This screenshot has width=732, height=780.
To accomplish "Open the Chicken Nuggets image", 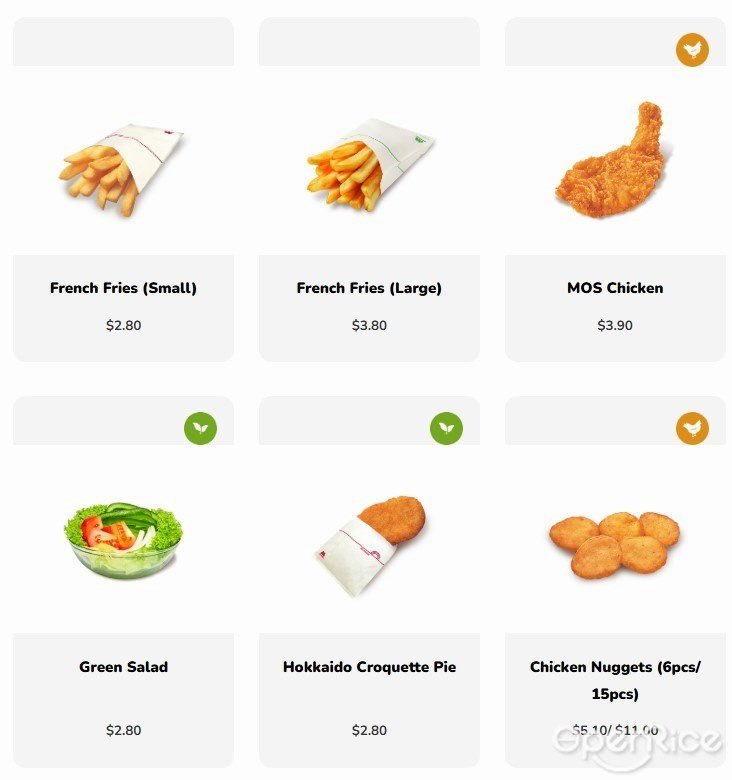I will click(615, 545).
